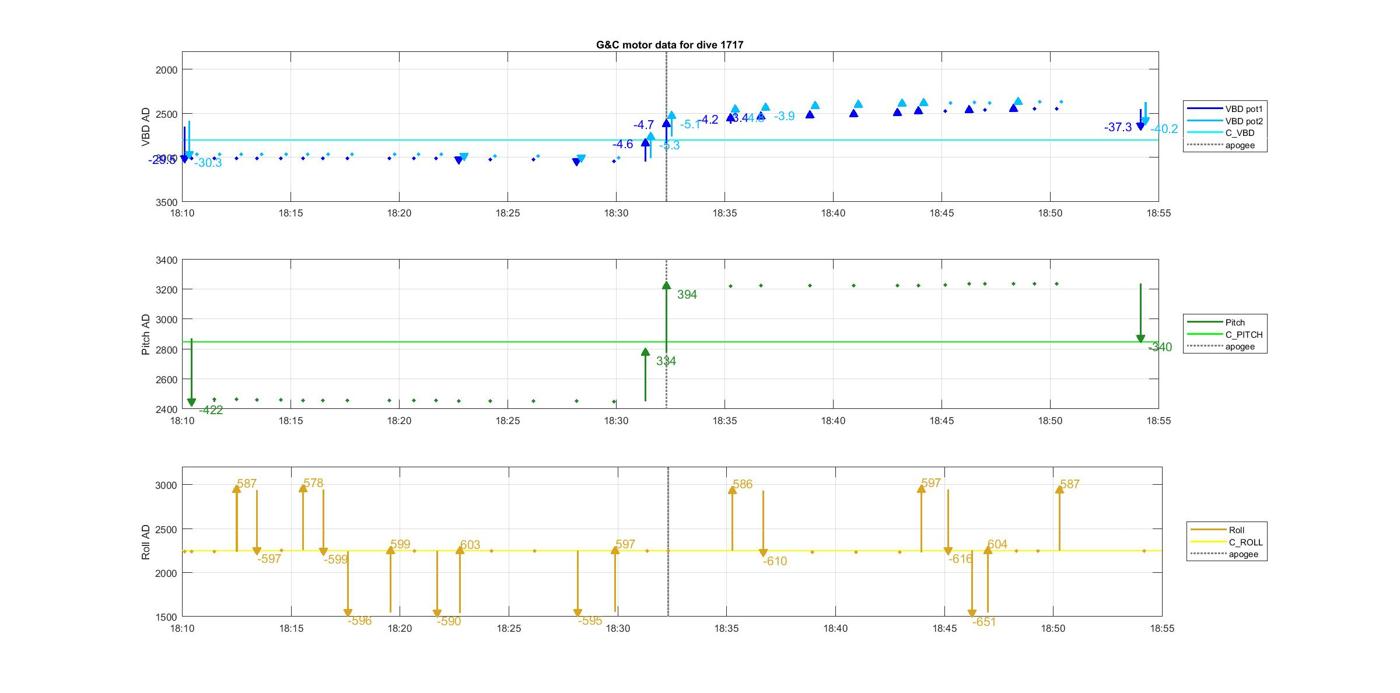Click the "3400" tick on the Pitch axis

[x=165, y=260]
